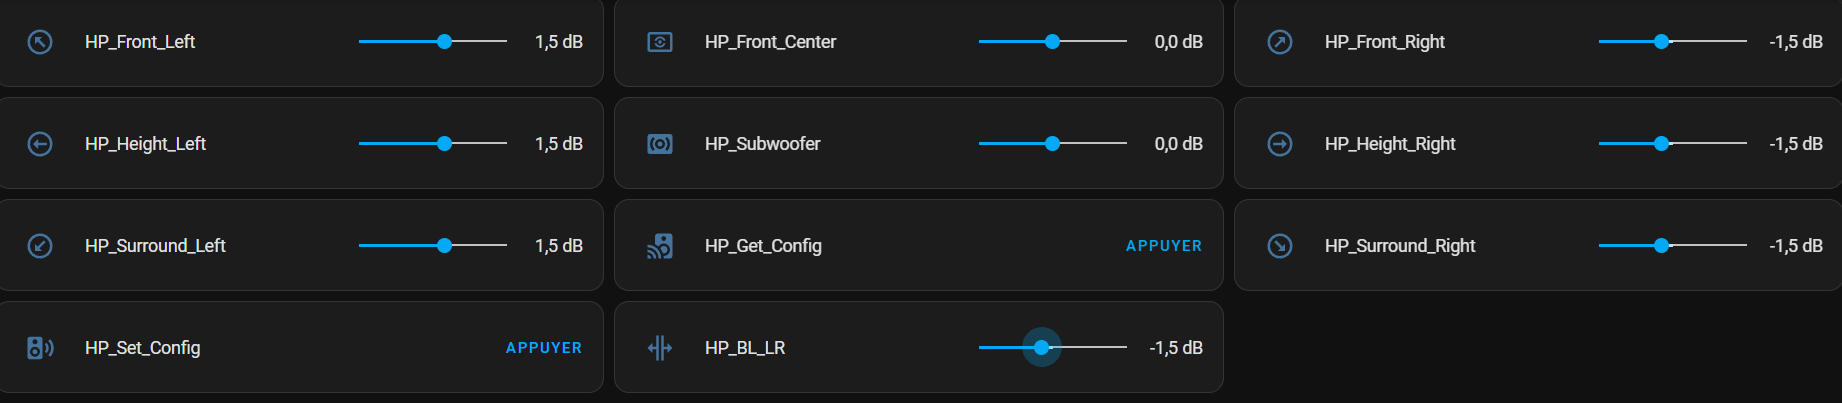1842x403 pixels.
Task: Click the HP_Surround_Left slider handle
Action: point(444,245)
